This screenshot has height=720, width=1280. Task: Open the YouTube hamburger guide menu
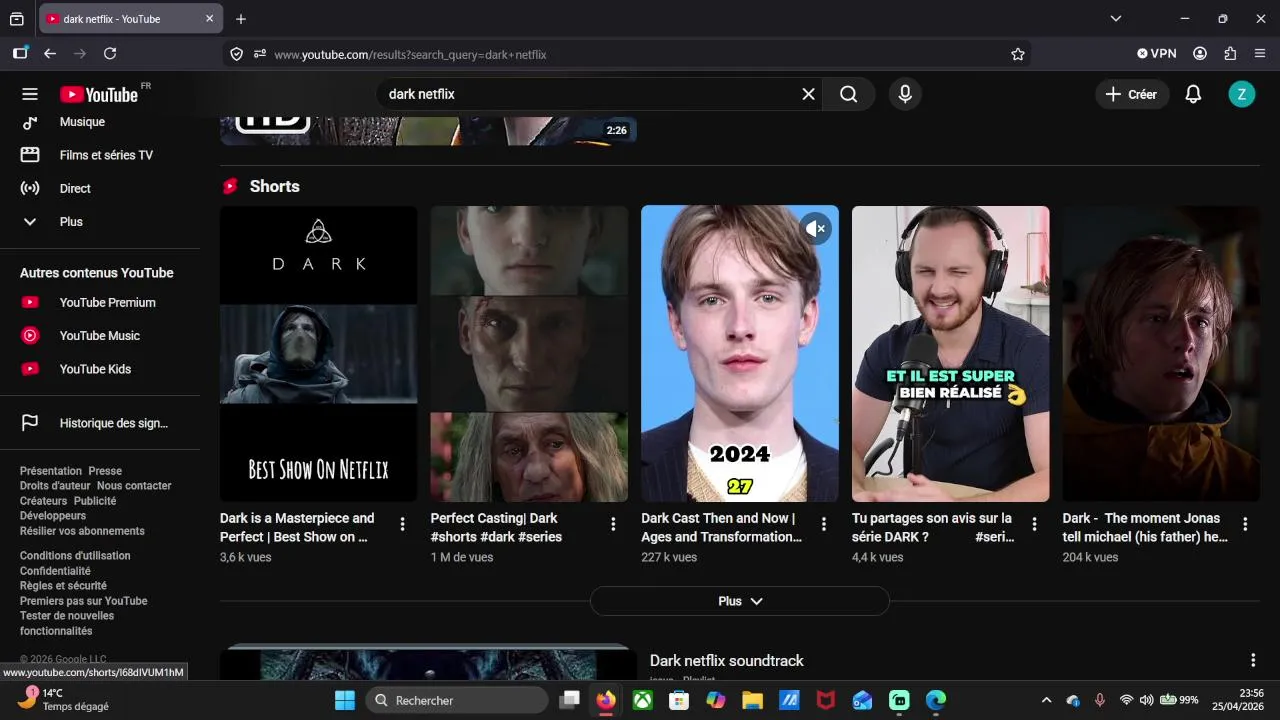[x=30, y=94]
